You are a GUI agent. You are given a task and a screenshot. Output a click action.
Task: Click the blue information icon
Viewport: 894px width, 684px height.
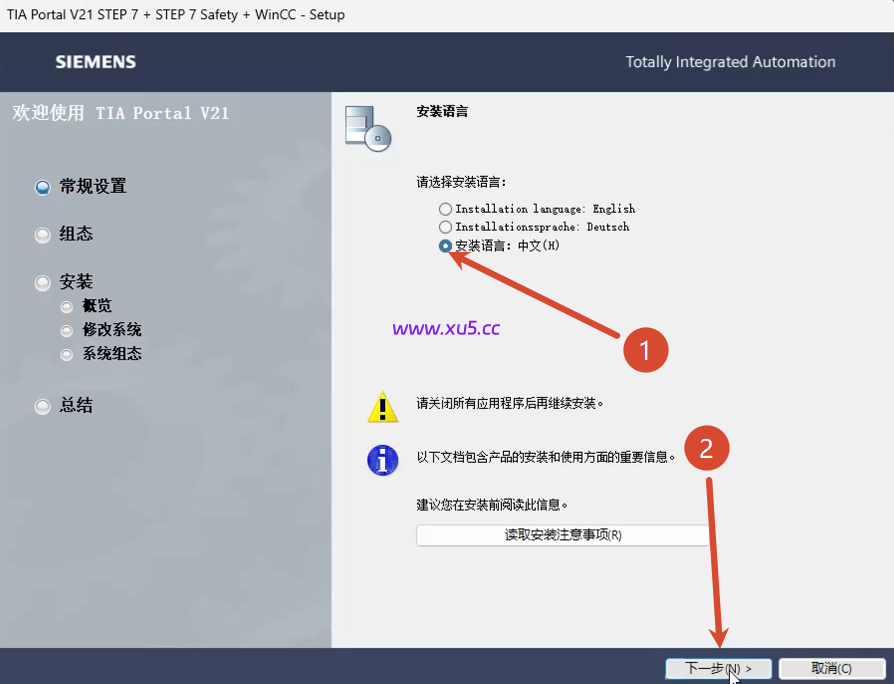click(383, 461)
